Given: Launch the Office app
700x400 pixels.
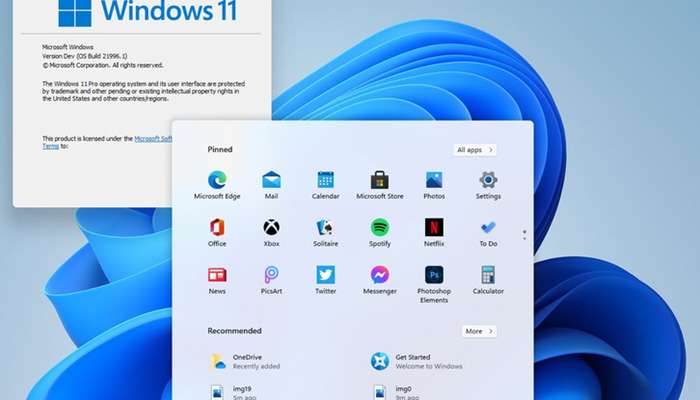Looking at the screenshot, I should point(217,232).
